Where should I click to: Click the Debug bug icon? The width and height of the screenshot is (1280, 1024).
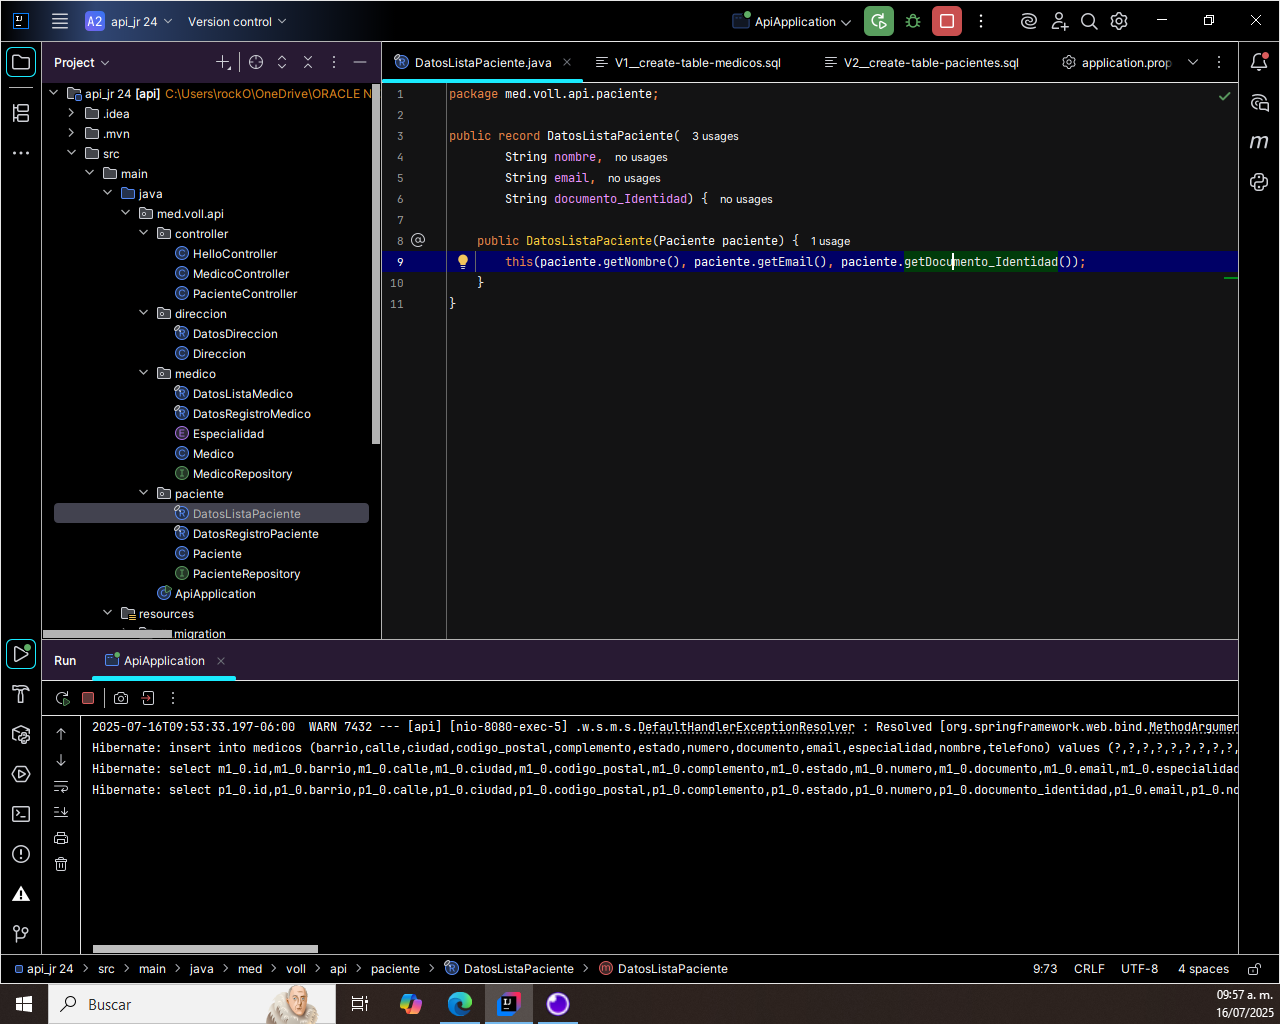[x=913, y=21]
